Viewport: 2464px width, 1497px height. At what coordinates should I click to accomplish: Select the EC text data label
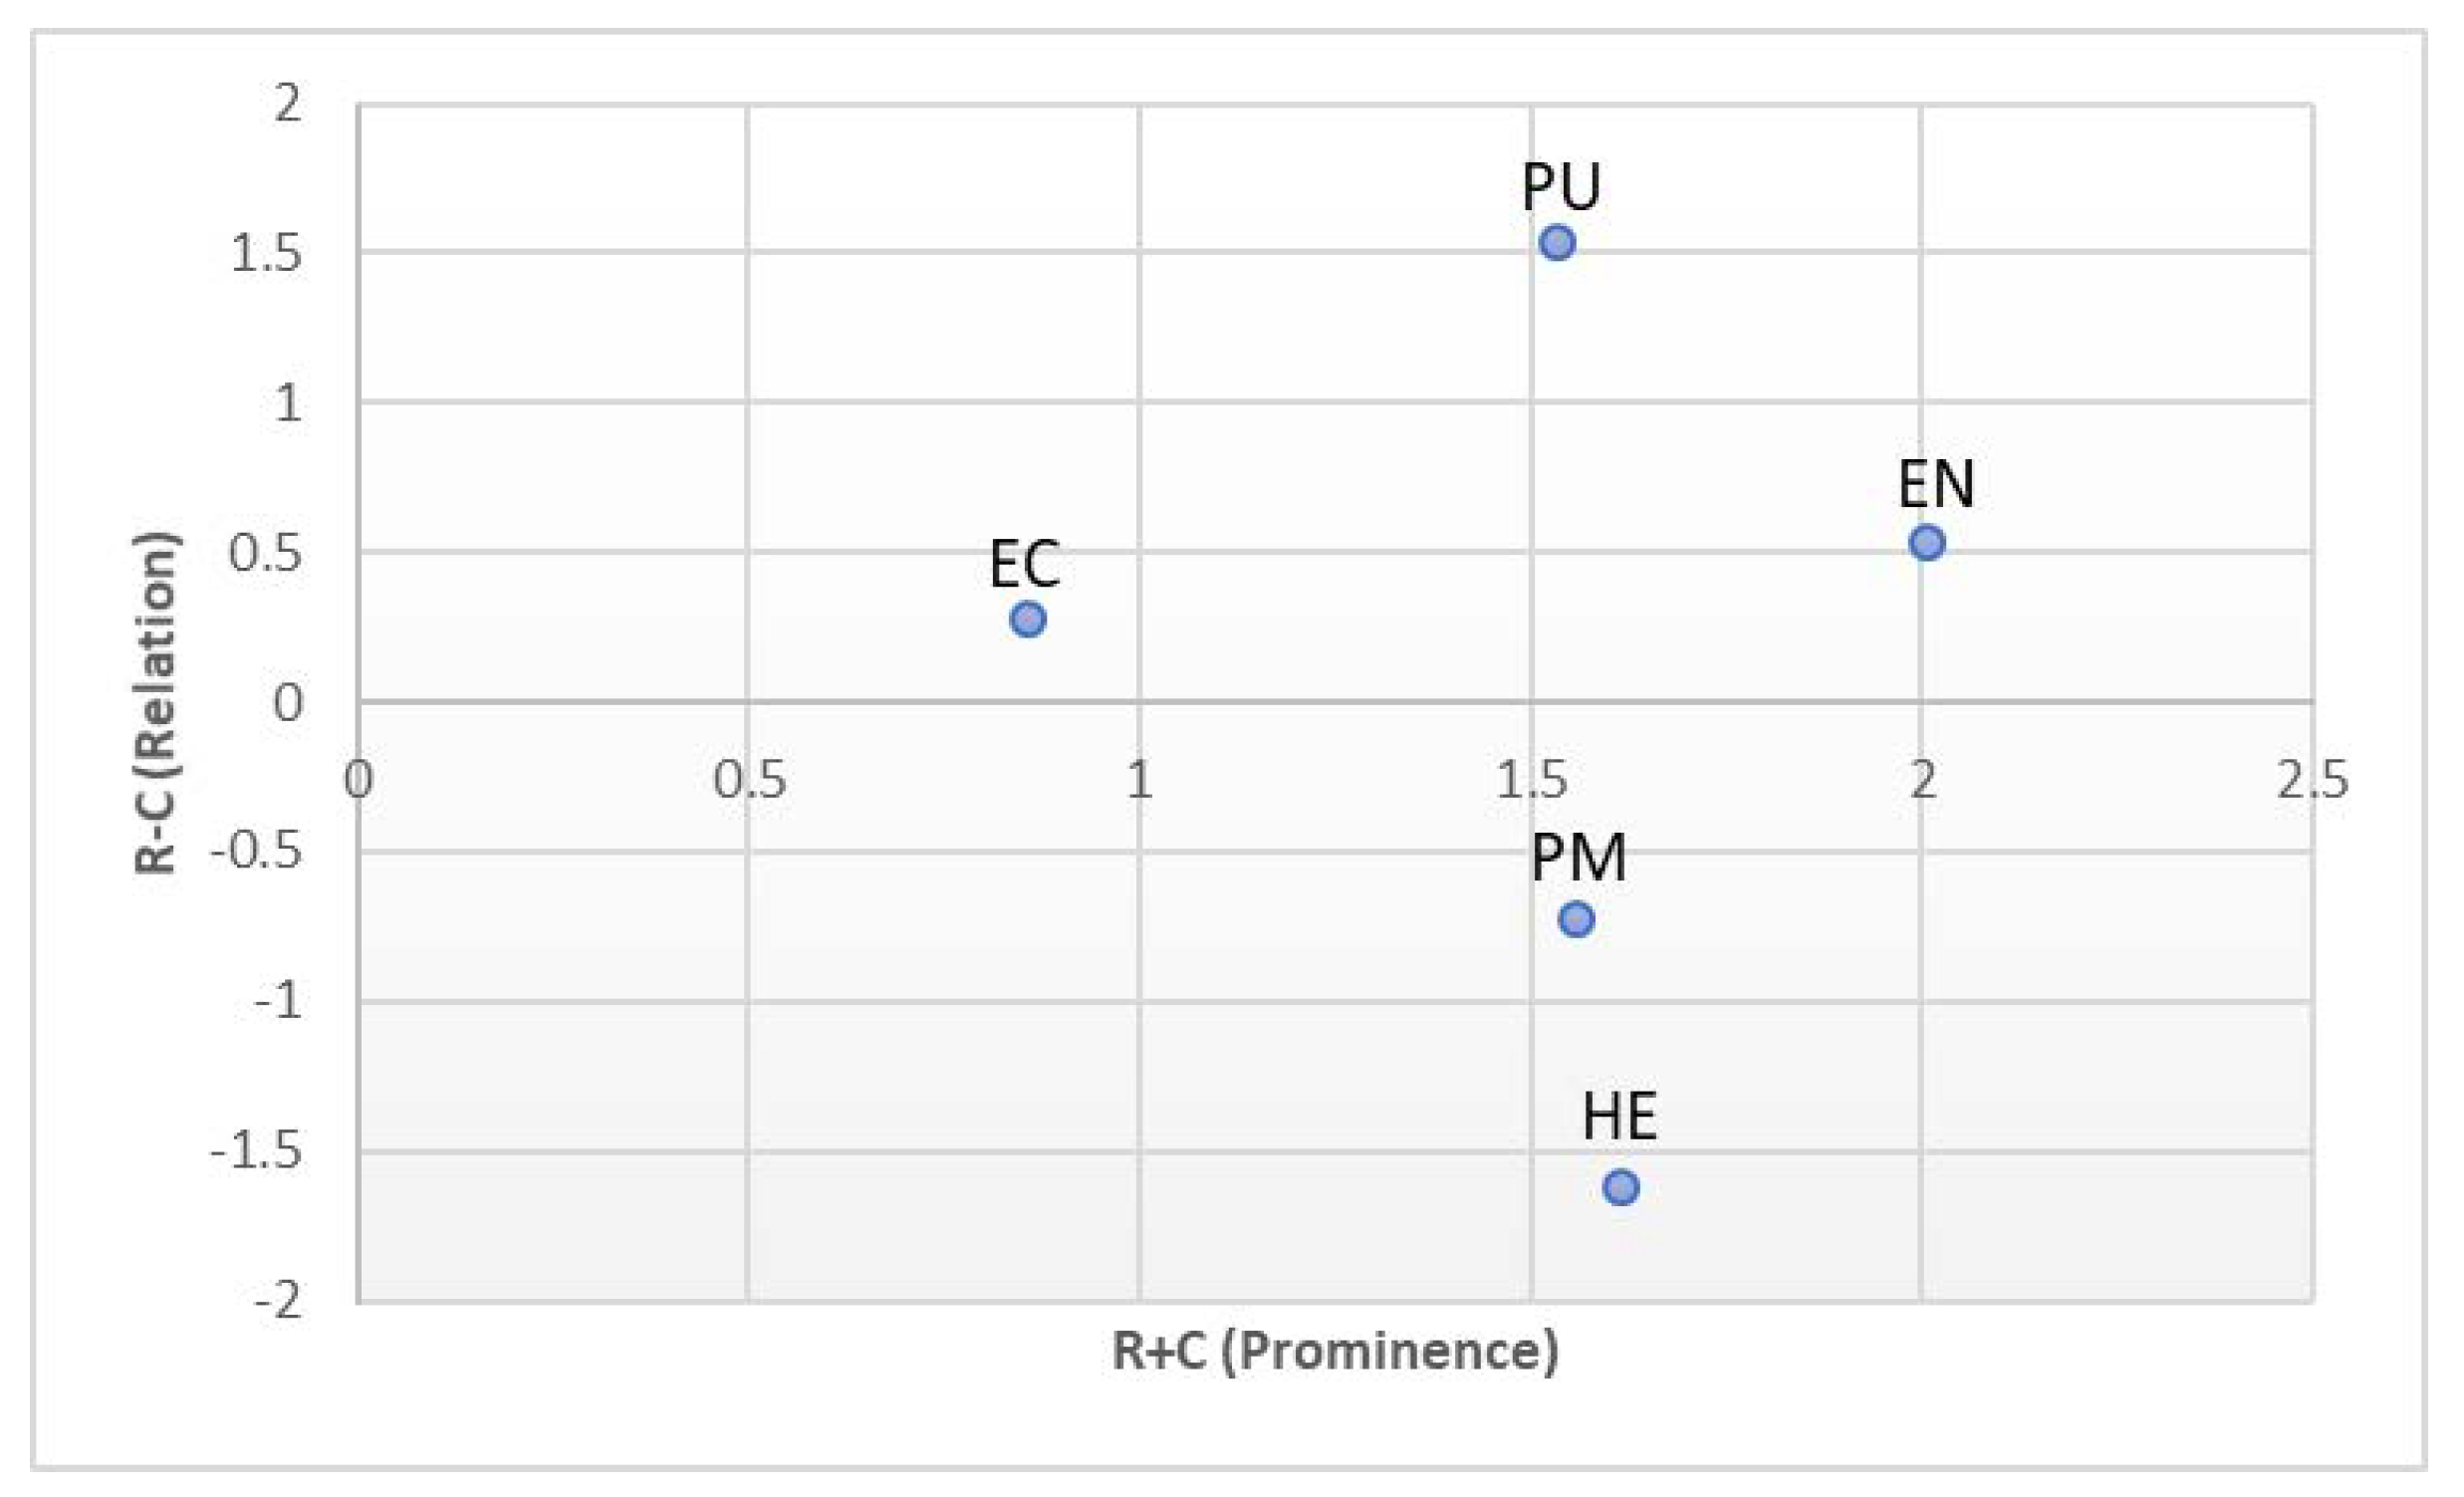[1024, 564]
